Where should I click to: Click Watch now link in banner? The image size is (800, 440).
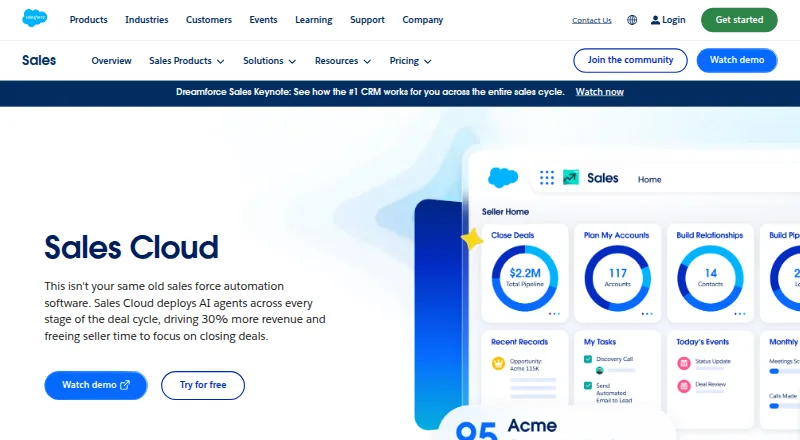coord(599,92)
